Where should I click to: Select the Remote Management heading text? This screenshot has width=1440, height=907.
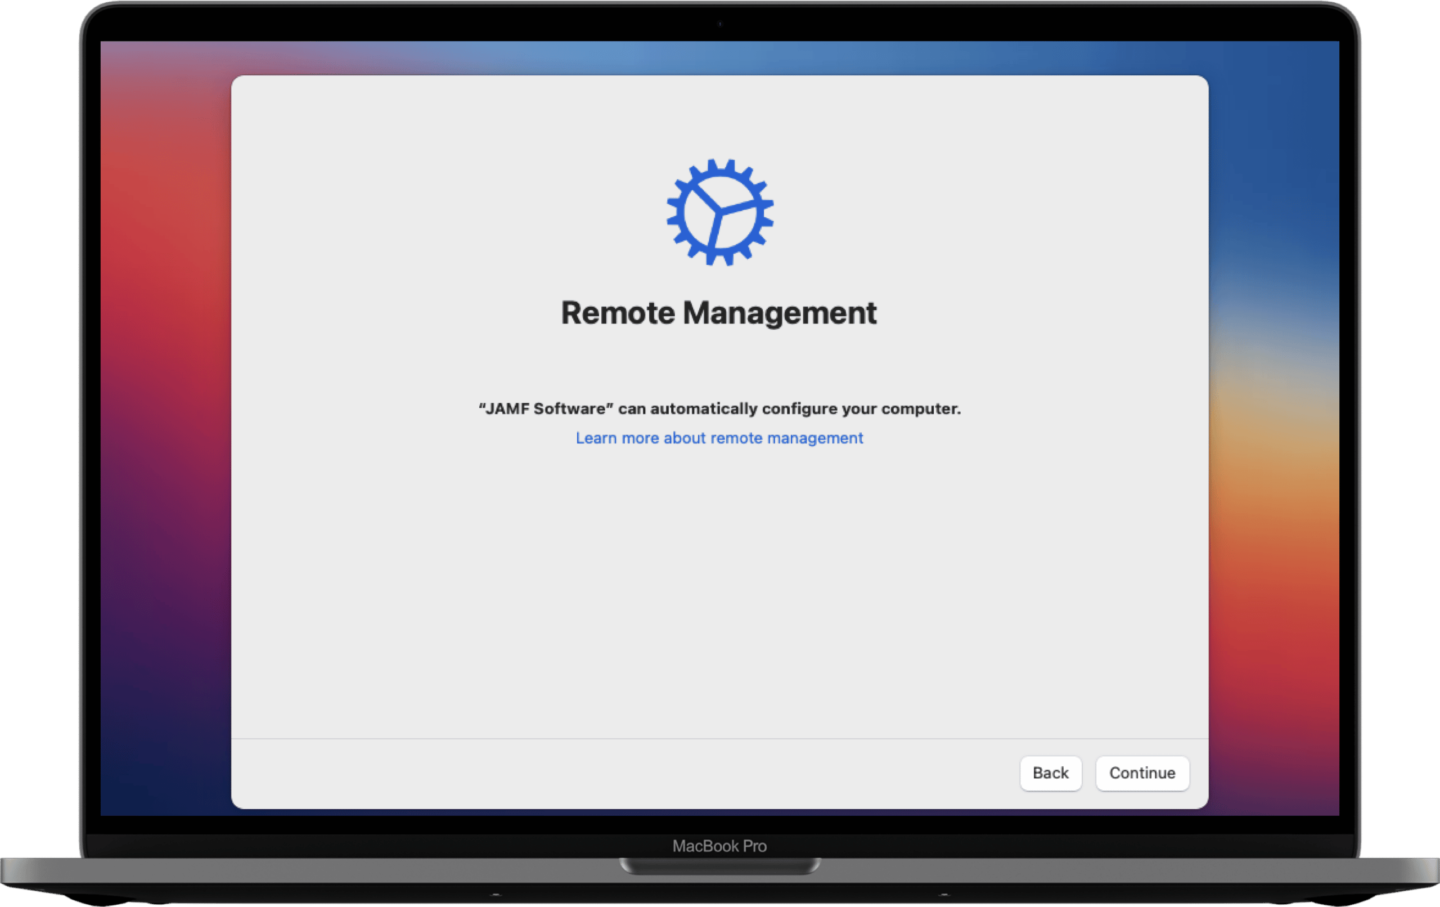[x=719, y=313]
